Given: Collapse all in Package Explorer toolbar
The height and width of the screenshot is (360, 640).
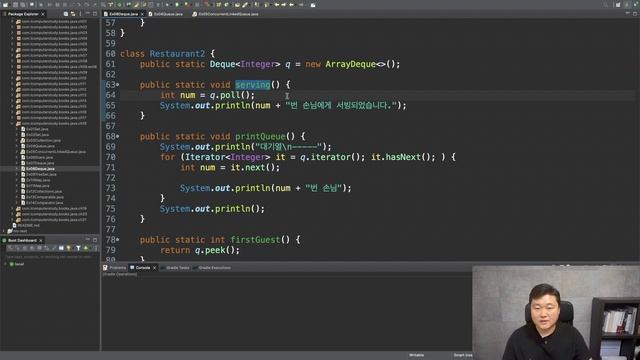Looking at the screenshot, I should pyautogui.click(x=66, y=14).
